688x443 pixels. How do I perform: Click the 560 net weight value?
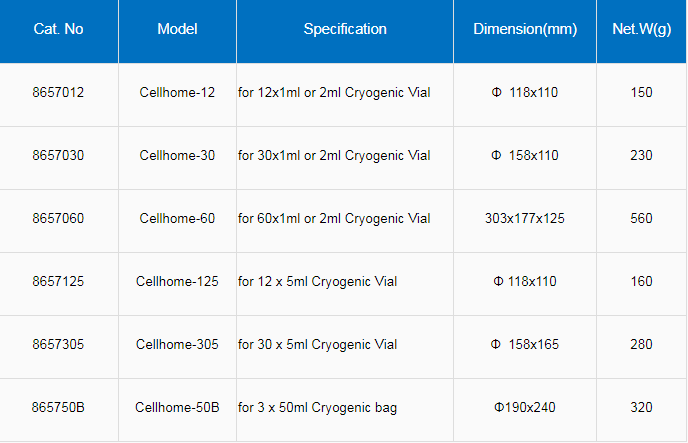641,219
